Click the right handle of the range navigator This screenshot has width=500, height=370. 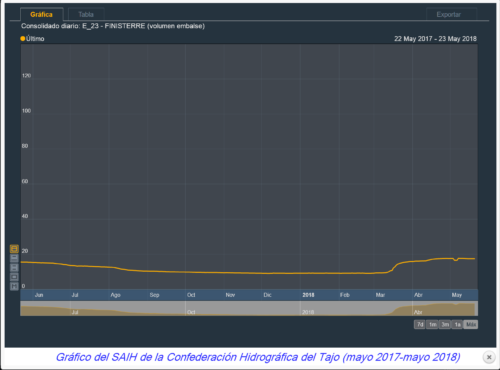[477, 308]
